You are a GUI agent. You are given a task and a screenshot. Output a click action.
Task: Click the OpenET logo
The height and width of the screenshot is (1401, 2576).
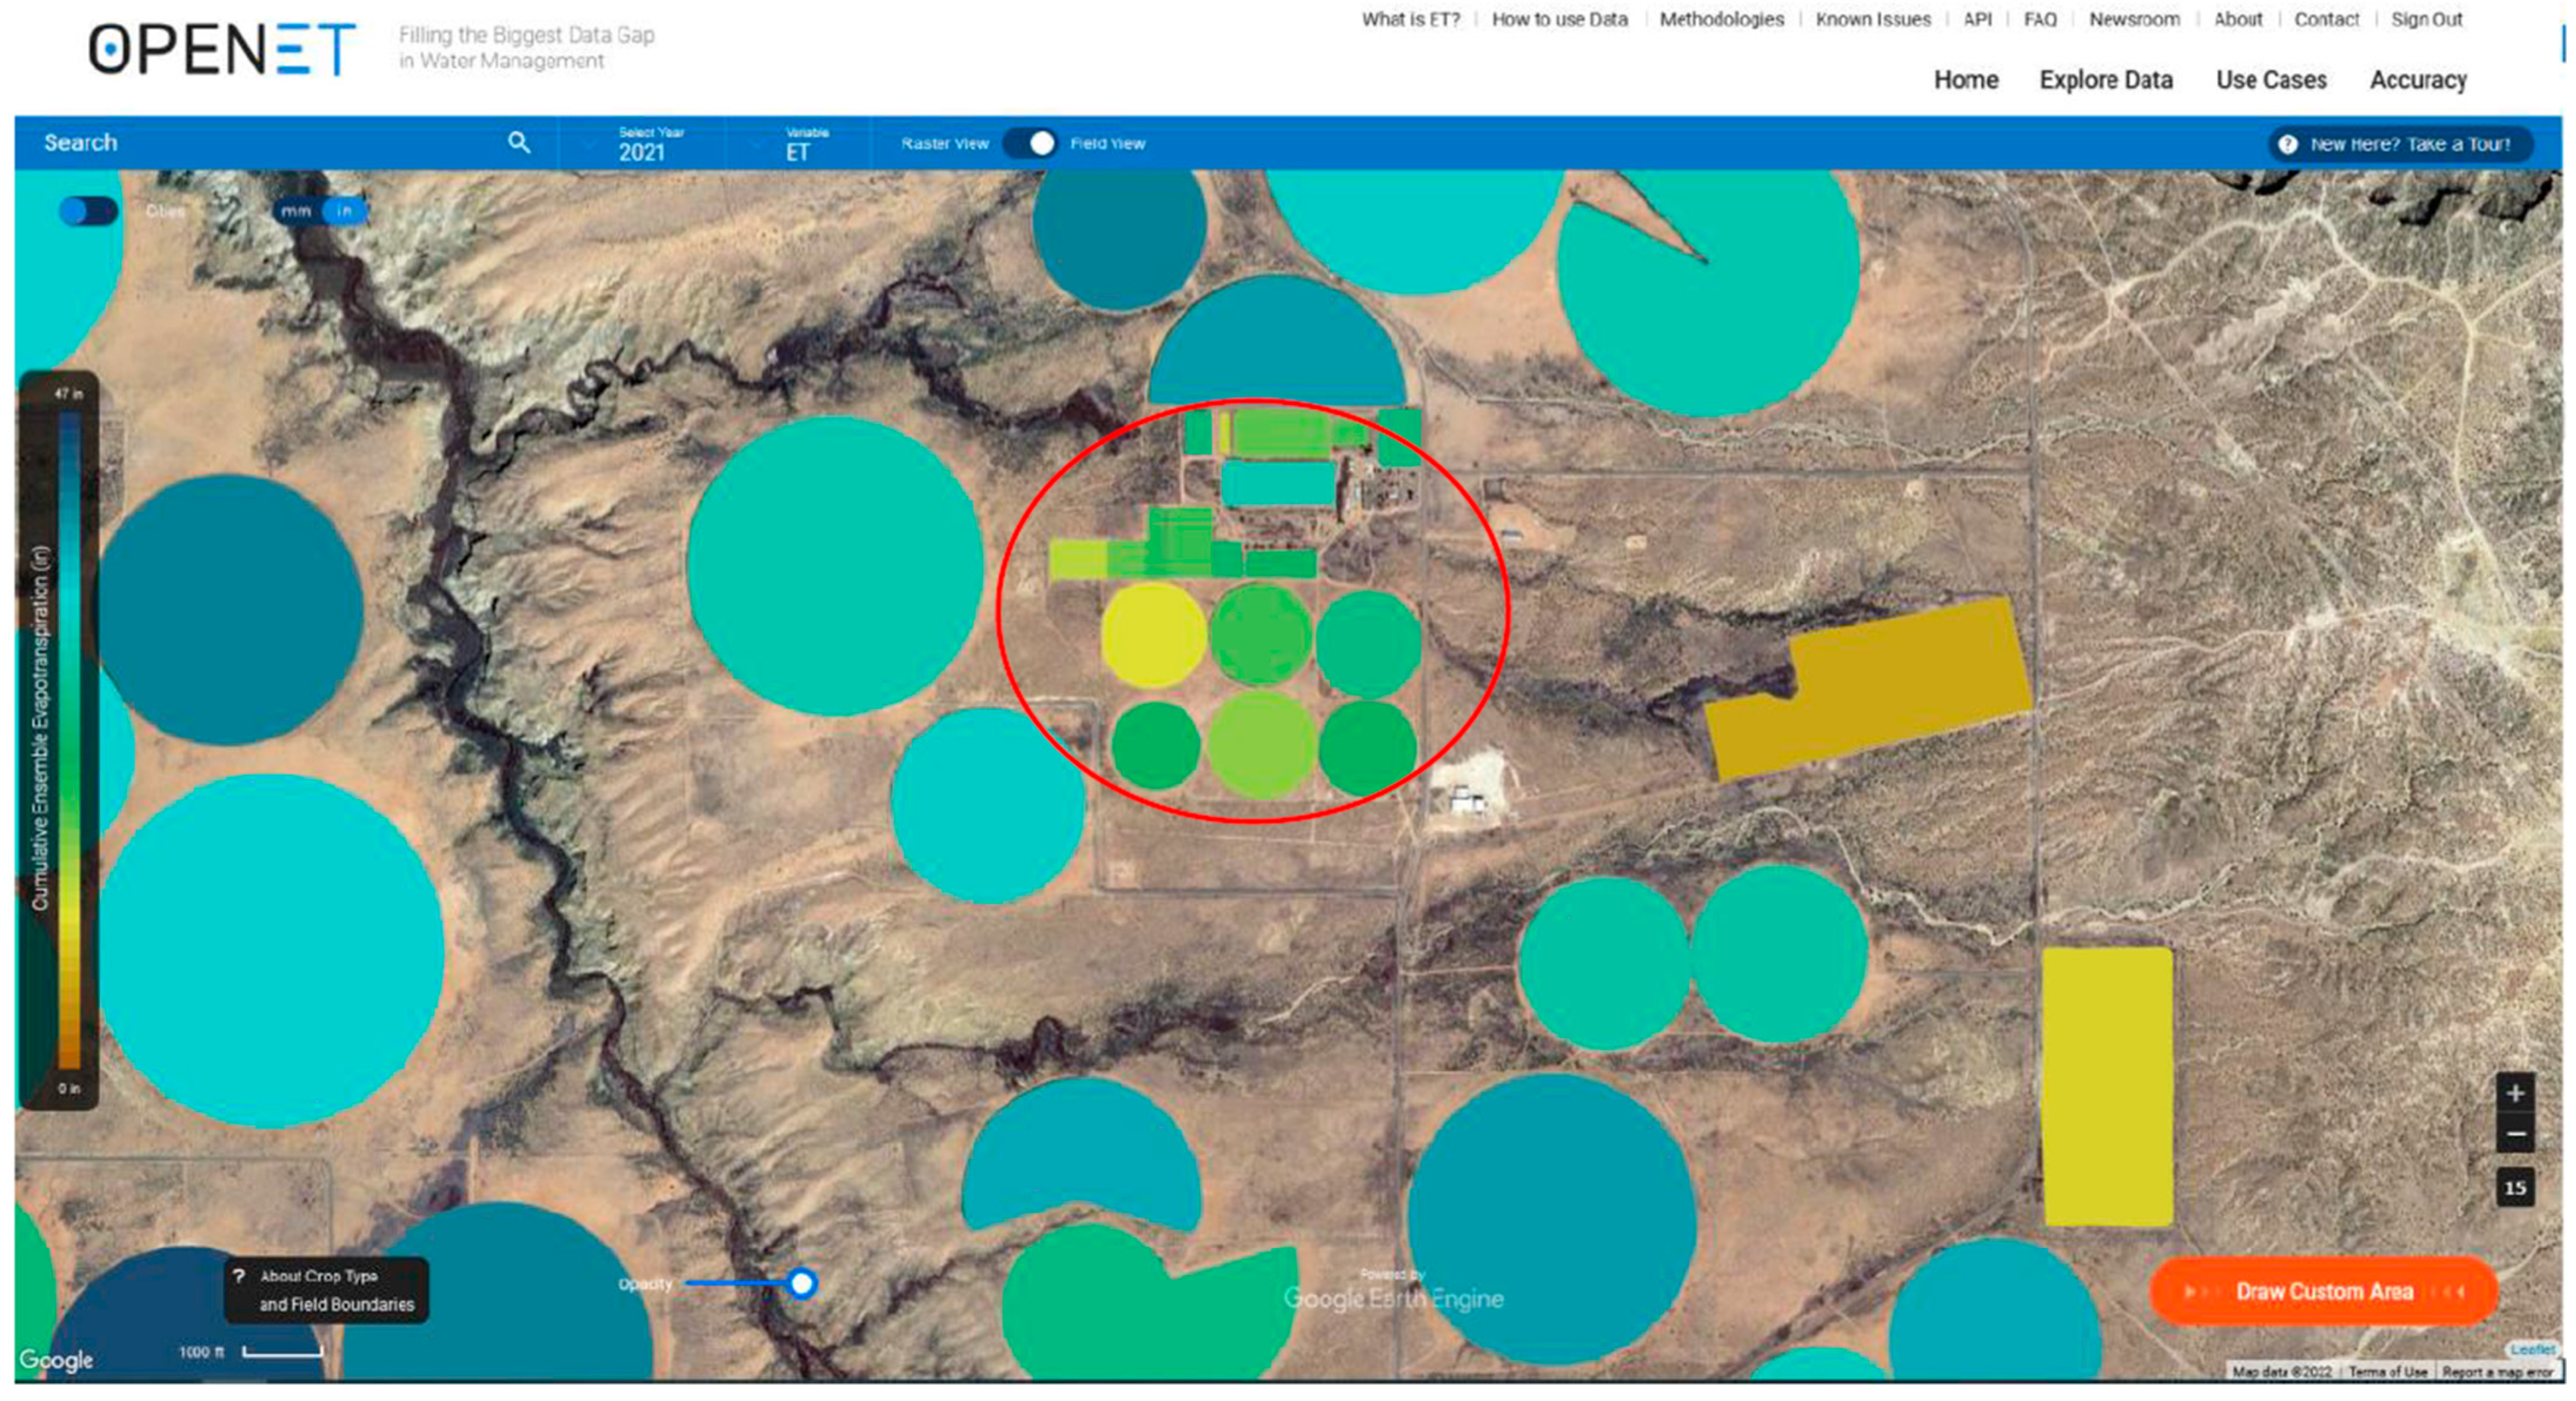(222, 49)
